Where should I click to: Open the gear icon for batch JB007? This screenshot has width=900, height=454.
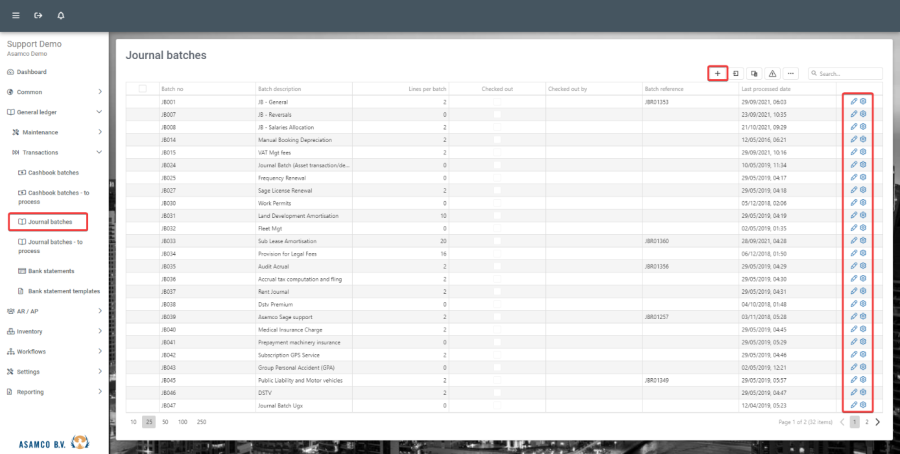[x=863, y=115]
